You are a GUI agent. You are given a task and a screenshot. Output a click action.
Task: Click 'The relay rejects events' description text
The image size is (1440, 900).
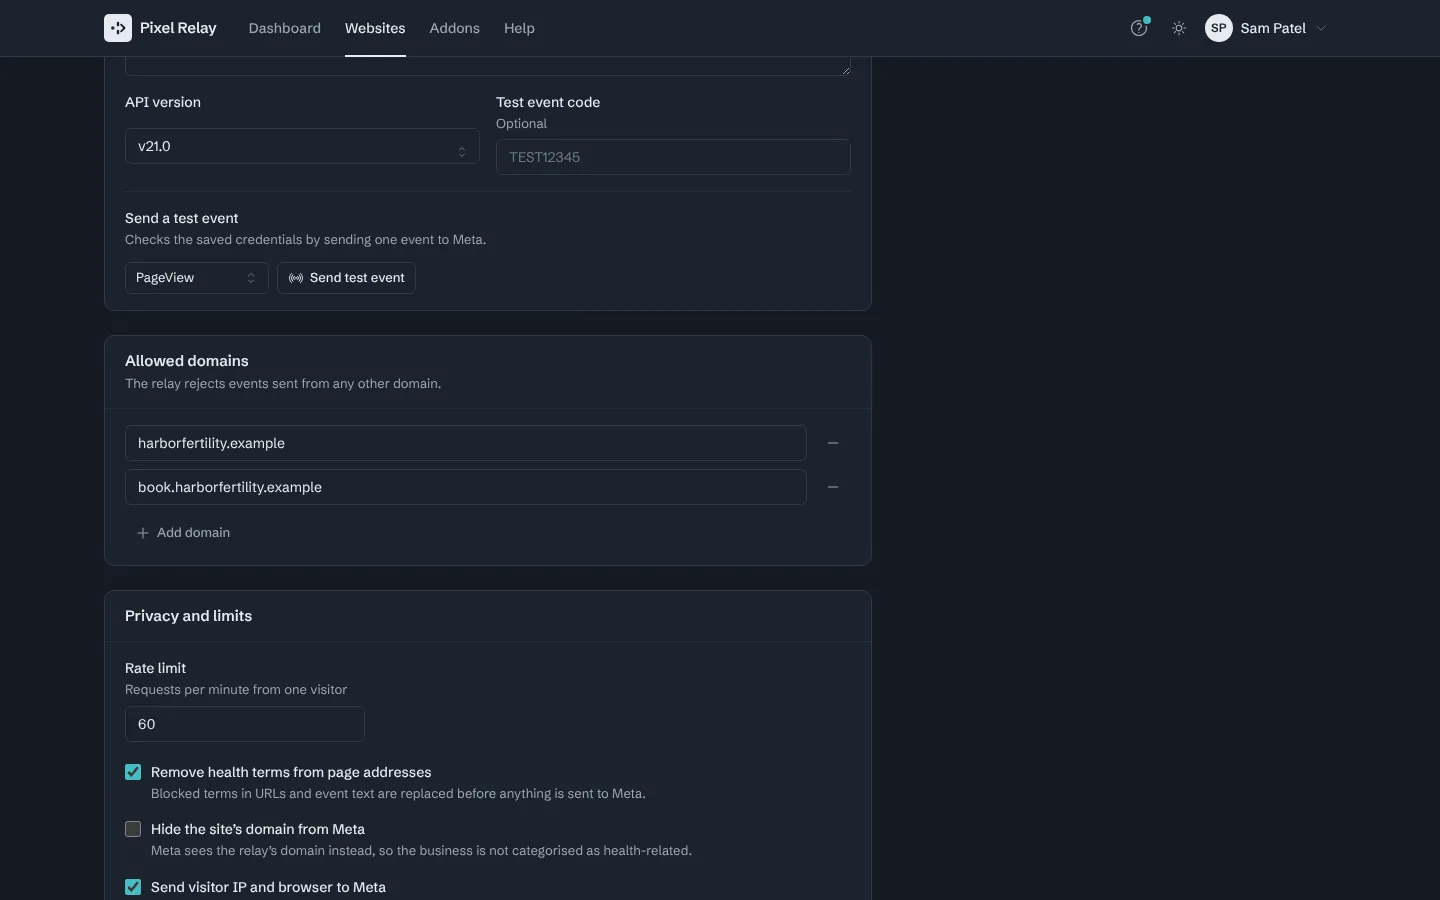point(283,384)
